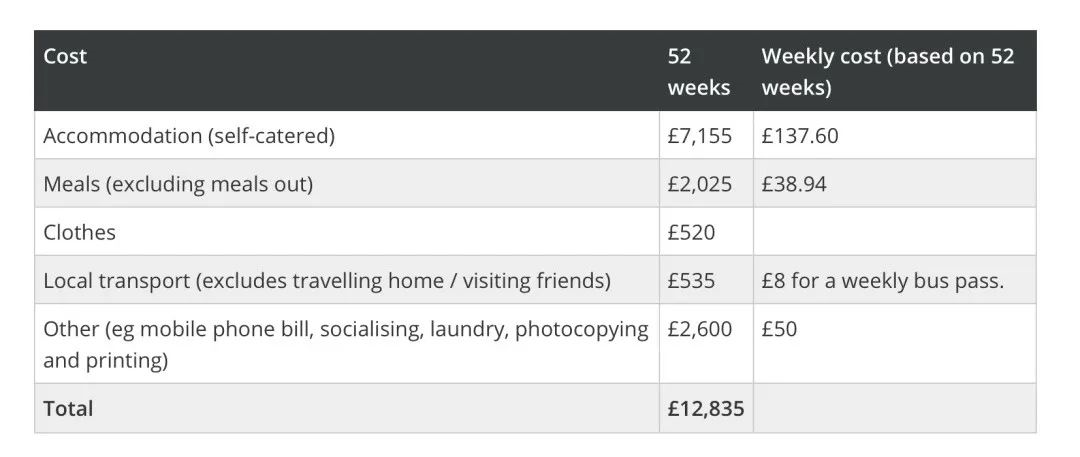Click the £137.60 weekly accommodation cost

pos(799,136)
